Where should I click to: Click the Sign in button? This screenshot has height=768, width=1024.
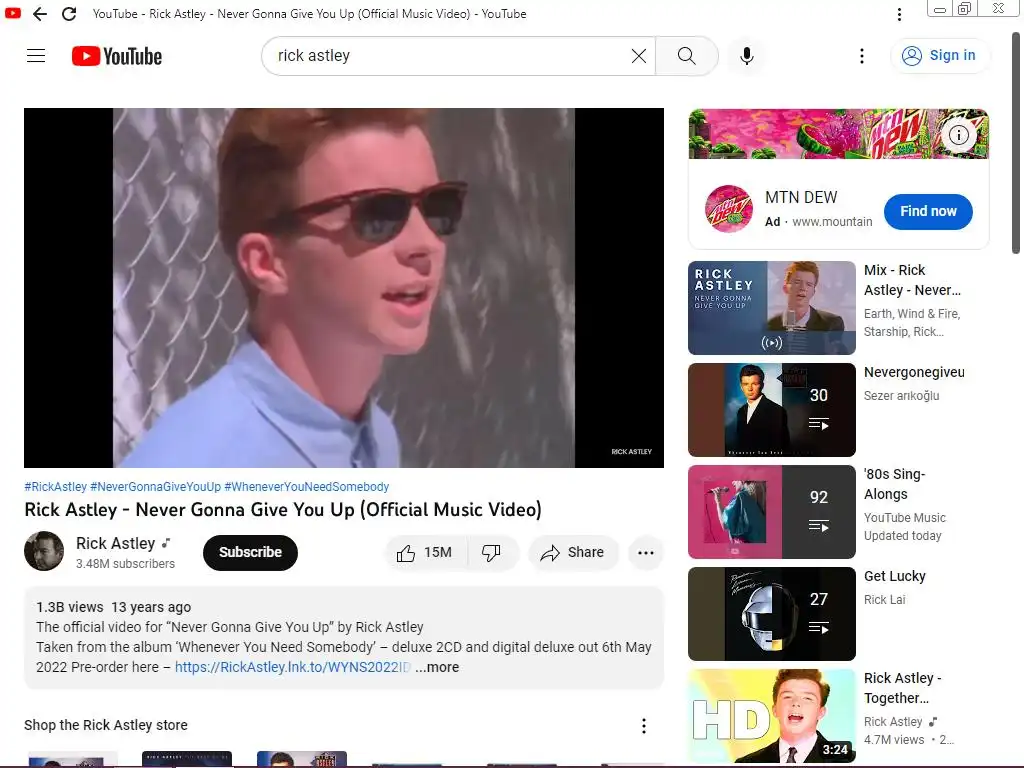(x=940, y=56)
